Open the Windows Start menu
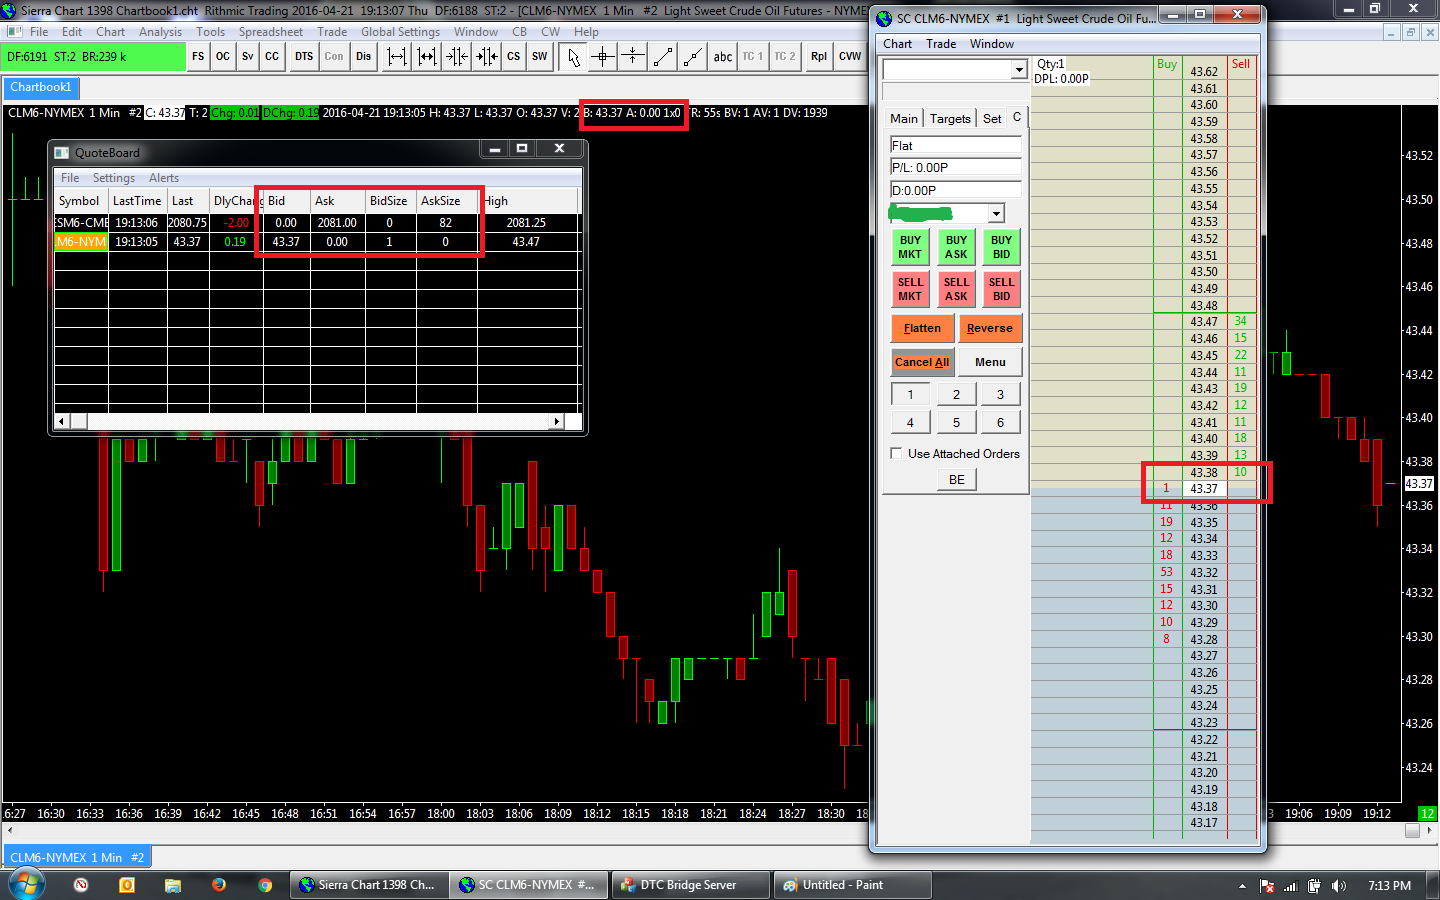The image size is (1440, 900). 26,885
